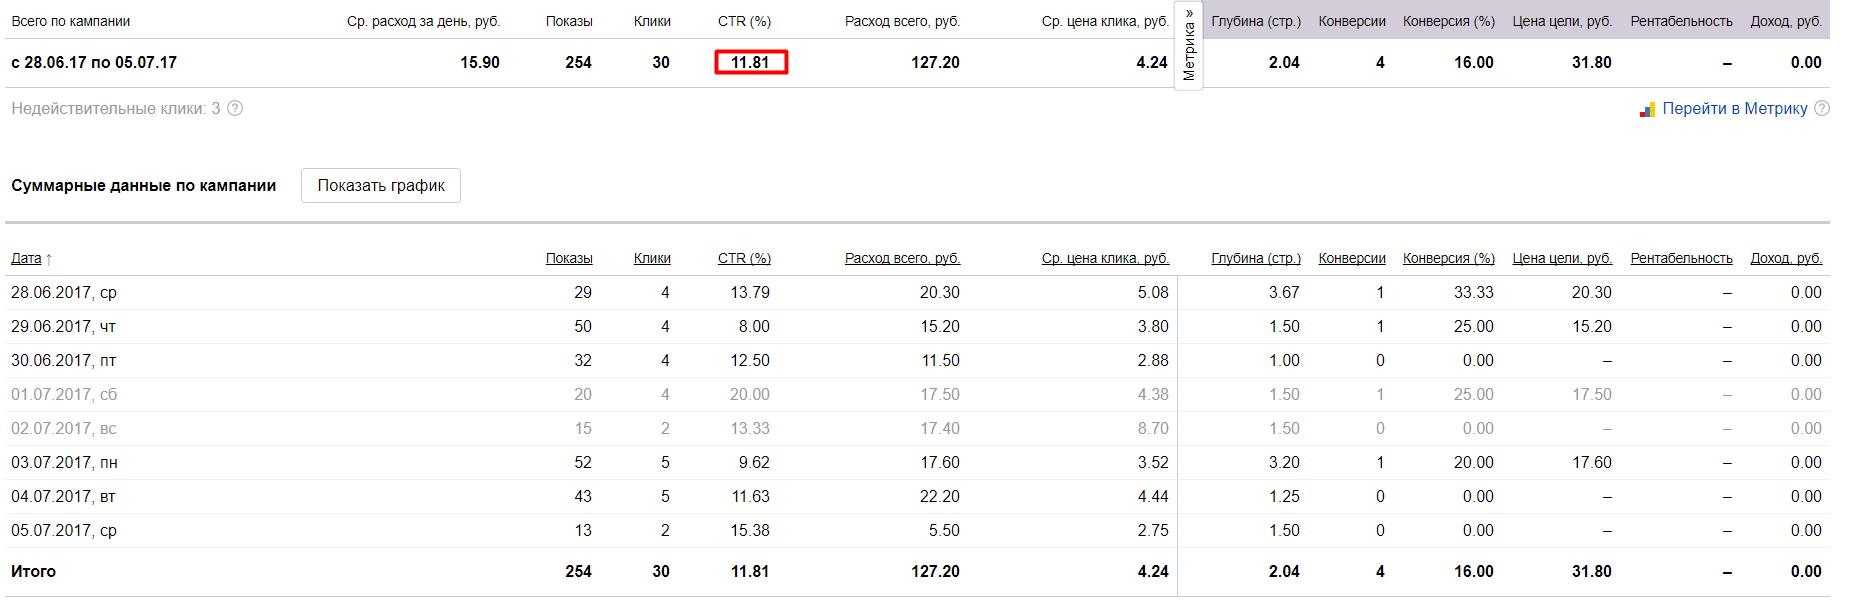Sort table by Показы column header
1853x603 pixels.
(x=569, y=258)
